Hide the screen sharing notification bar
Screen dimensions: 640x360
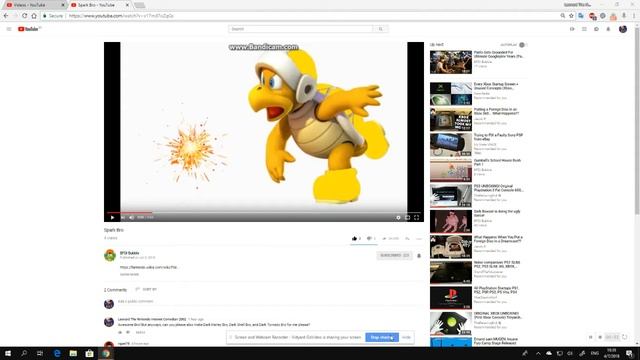tap(406, 337)
